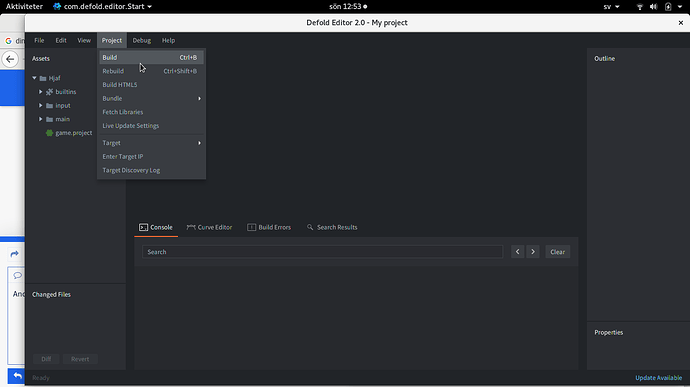Close the Project menu via its header

(112, 41)
